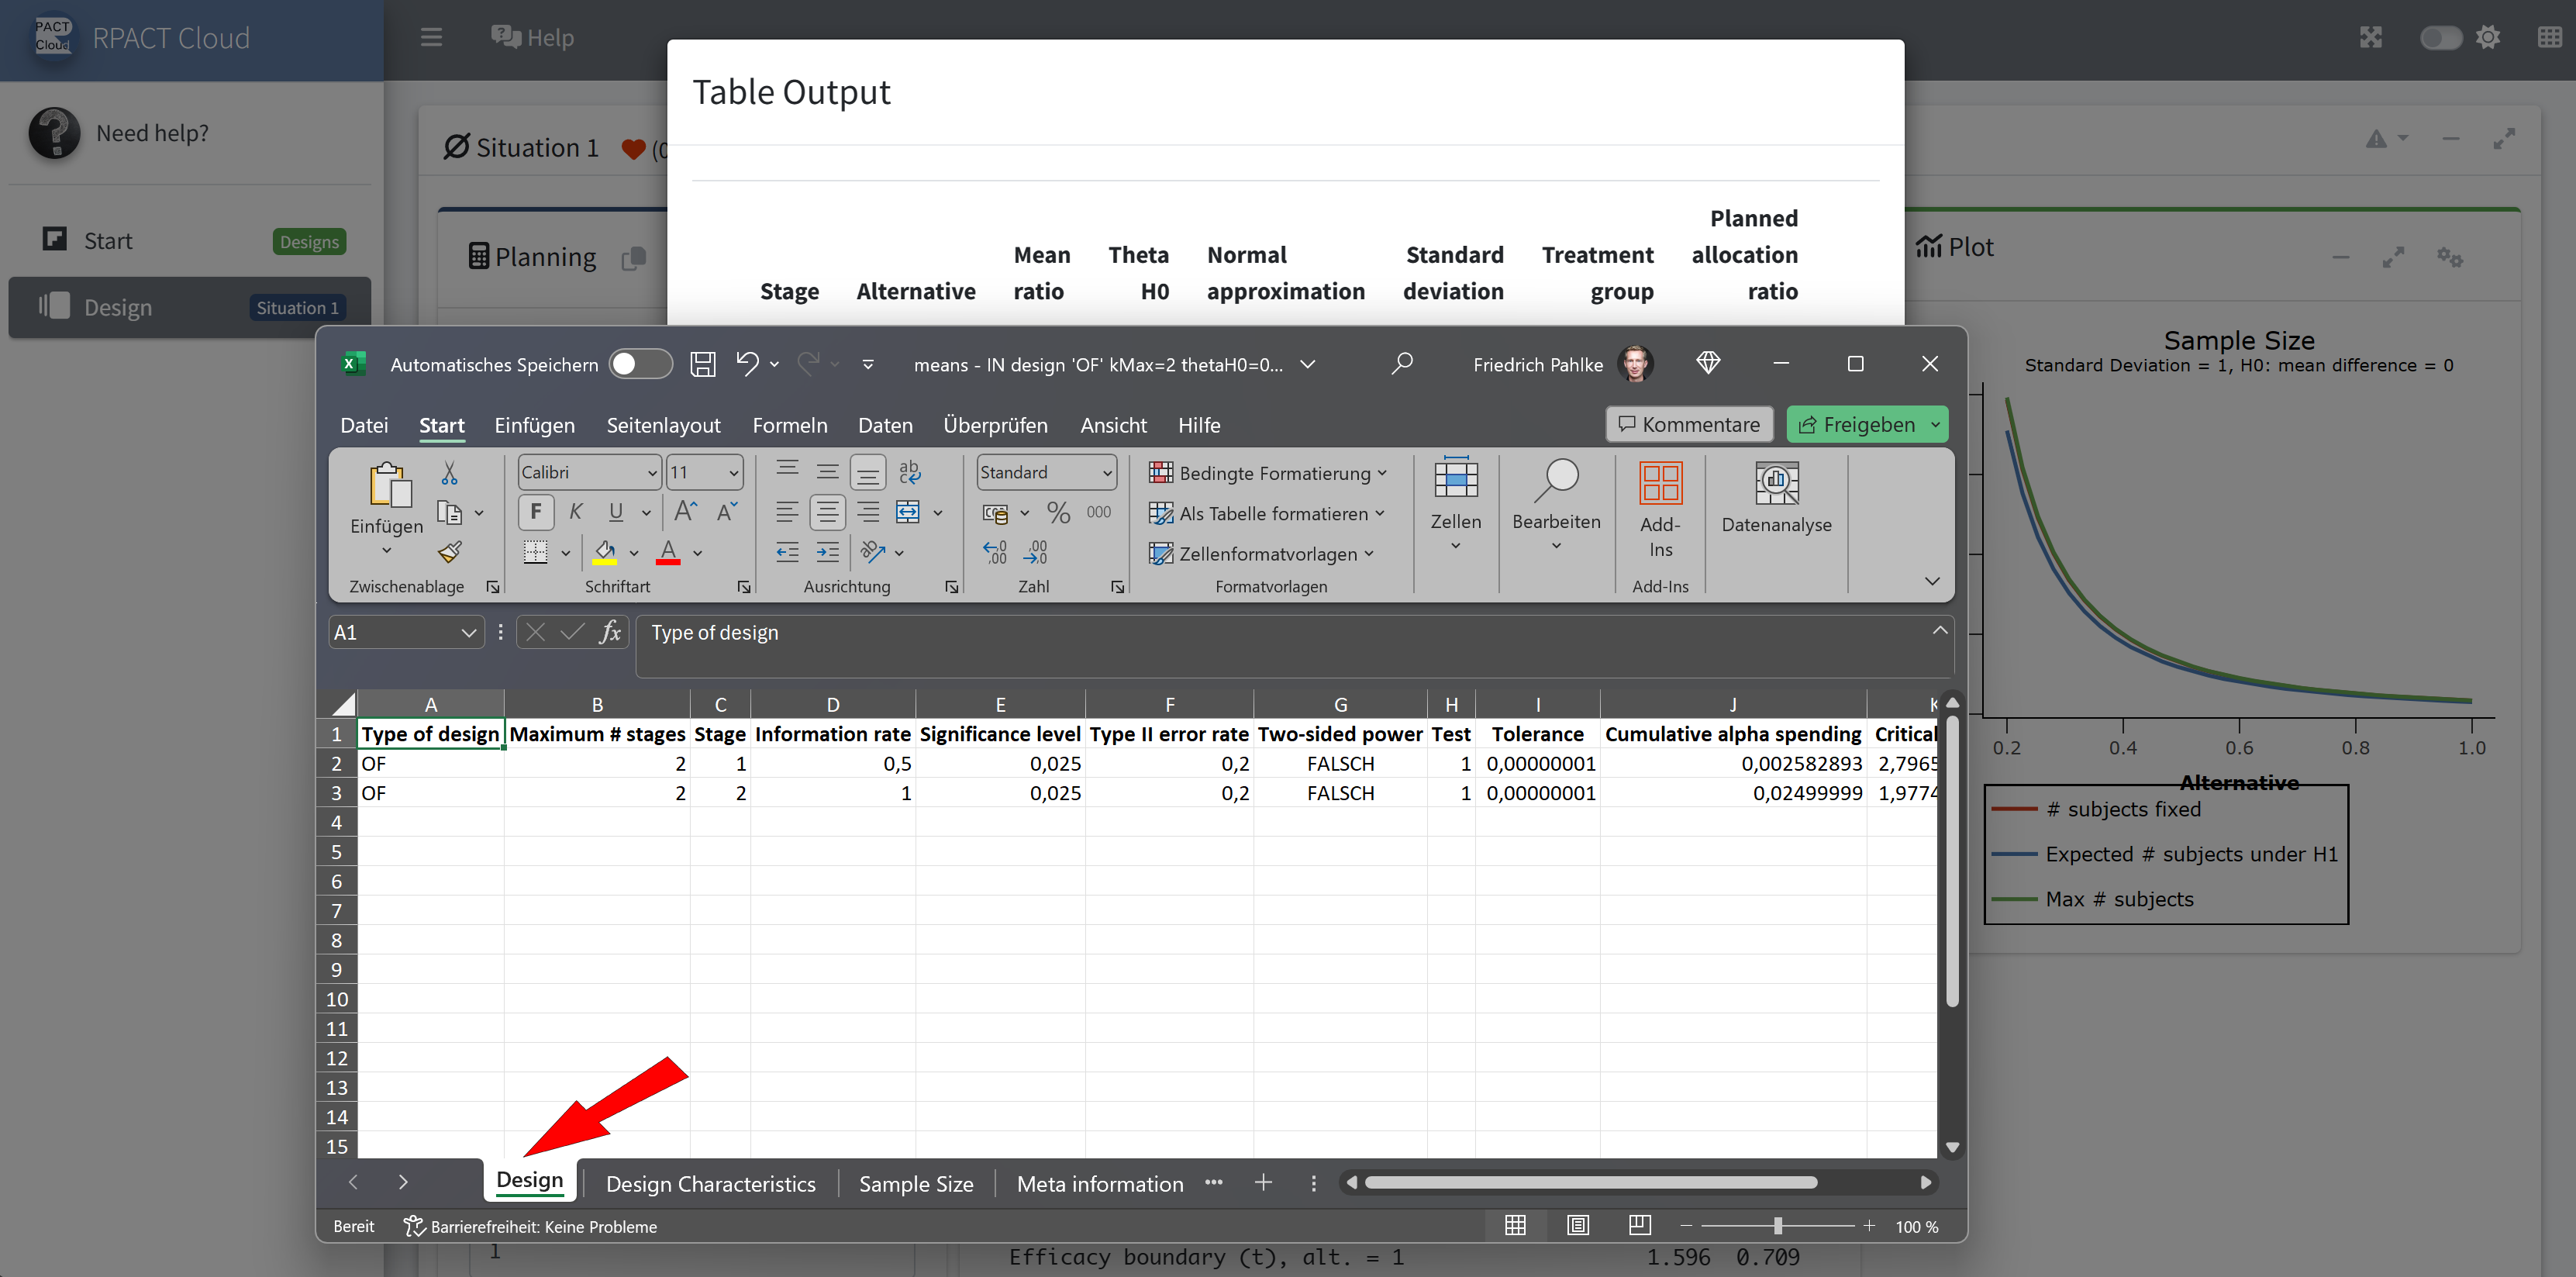The image size is (2576, 1277).
Task: Click the Kommentare button
Action: pyautogui.click(x=1689, y=424)
